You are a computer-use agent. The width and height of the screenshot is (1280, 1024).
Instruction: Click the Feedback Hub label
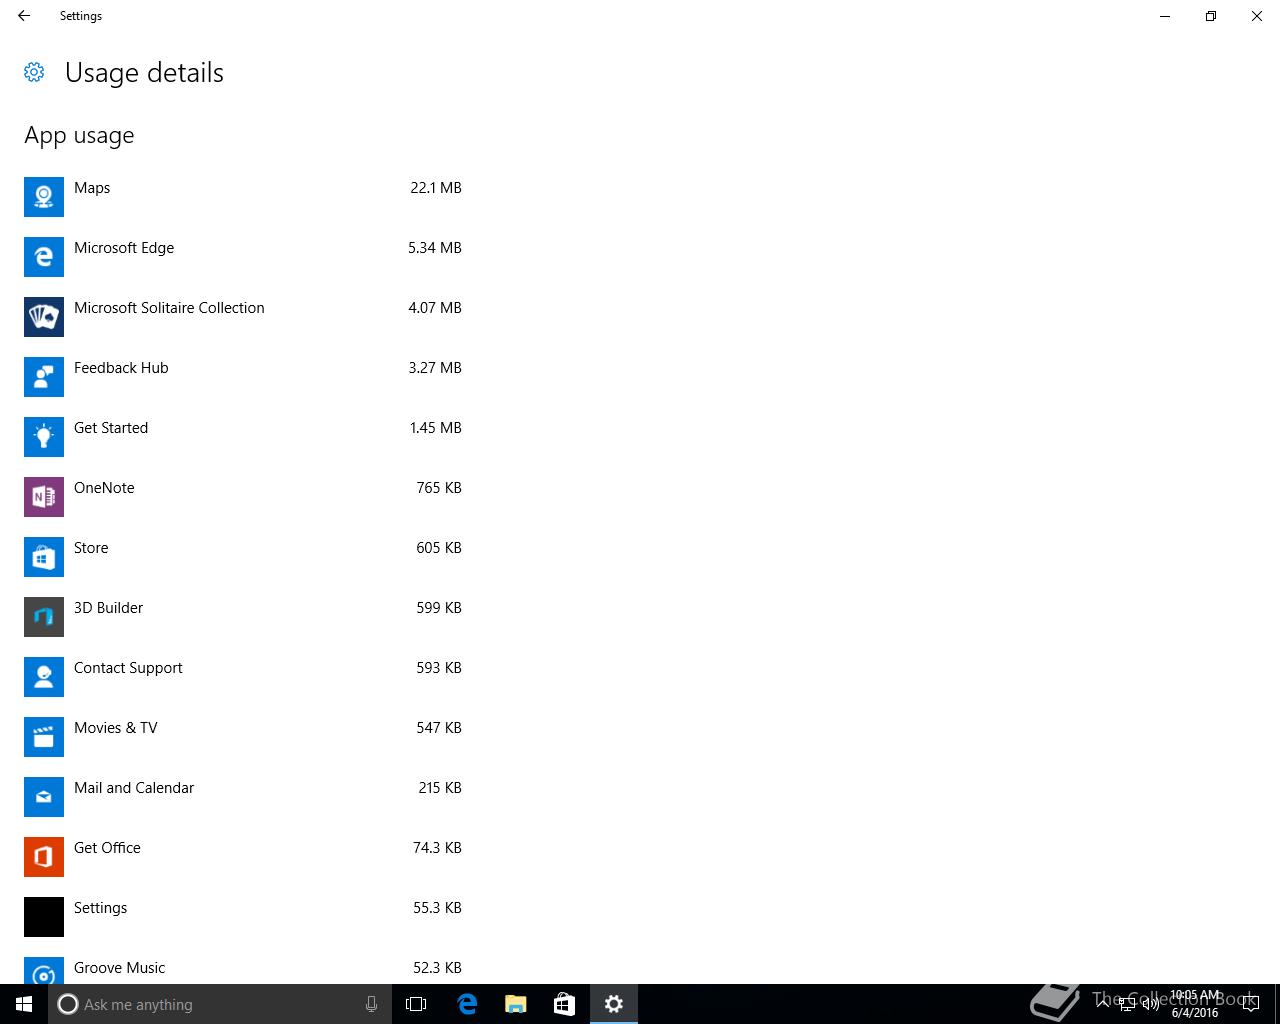coord(121,368)
